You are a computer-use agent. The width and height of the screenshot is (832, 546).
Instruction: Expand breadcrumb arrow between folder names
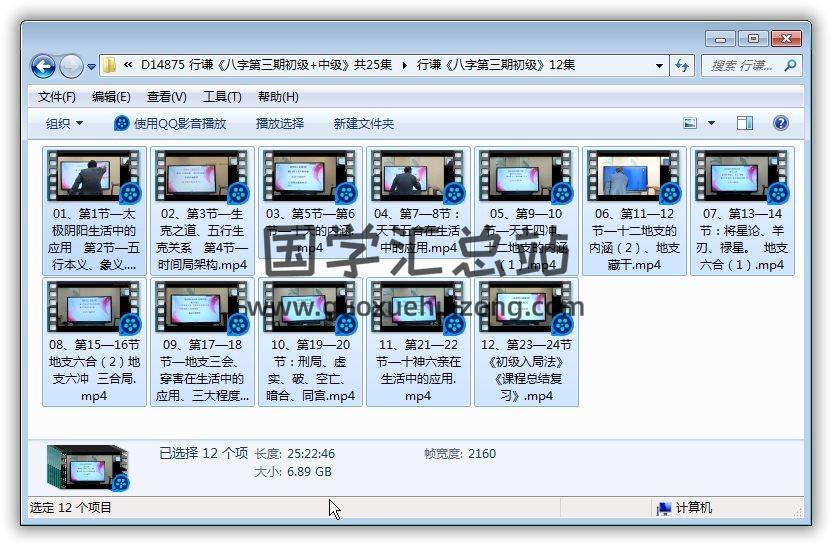[x=404, y=66]
